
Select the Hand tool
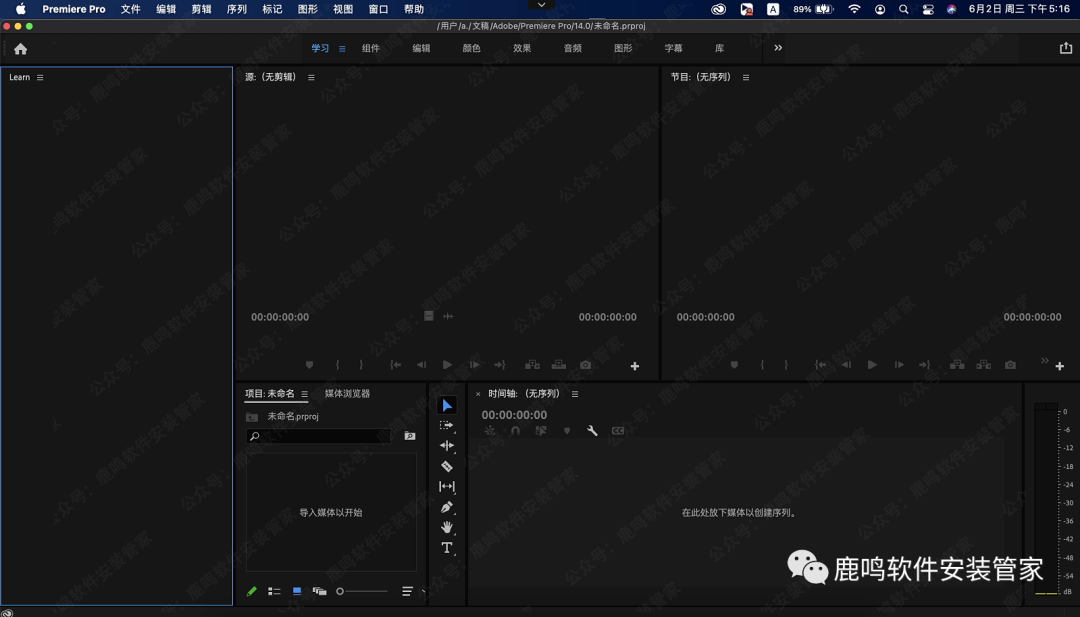(x=447, y=527)
